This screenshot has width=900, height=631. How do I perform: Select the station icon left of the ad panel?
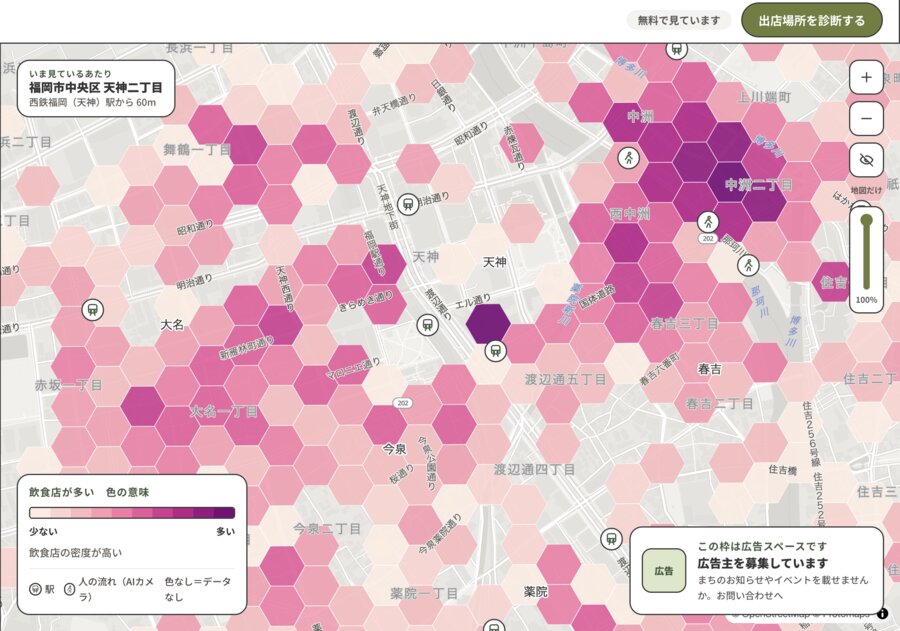(612, 539)
